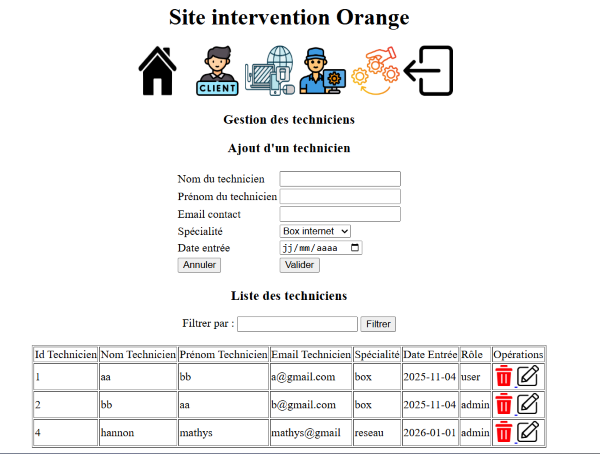
Task: Click the Ajout d'un technicien heading
Action: [x=289, y=148]
